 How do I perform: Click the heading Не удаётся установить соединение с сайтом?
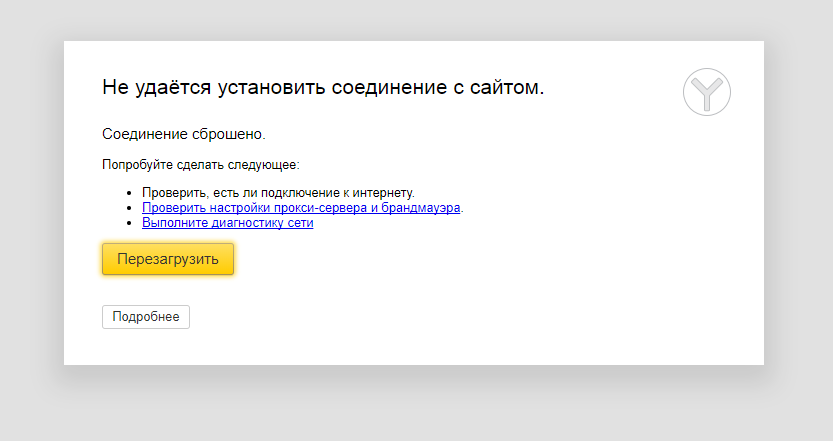coord(323,88)
